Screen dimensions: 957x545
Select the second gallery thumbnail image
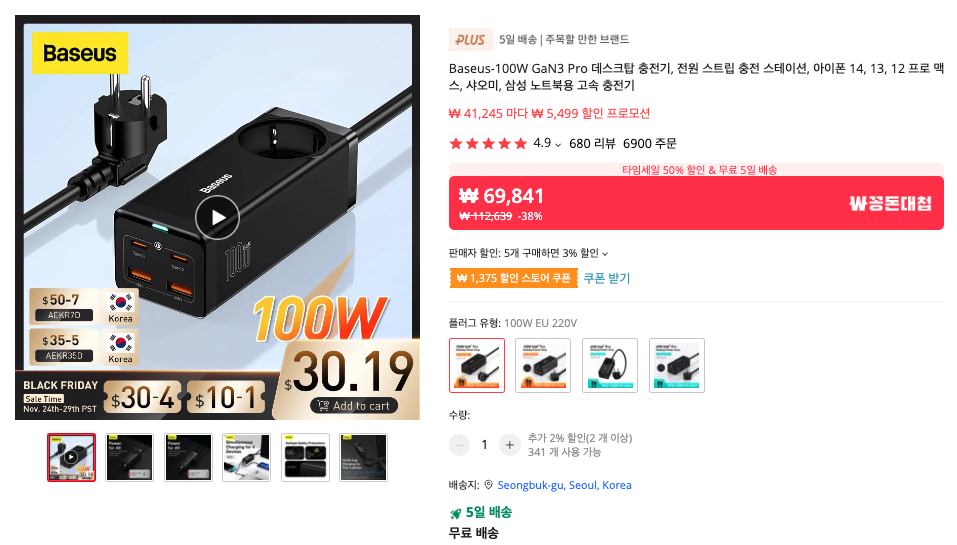click(129, 457)
